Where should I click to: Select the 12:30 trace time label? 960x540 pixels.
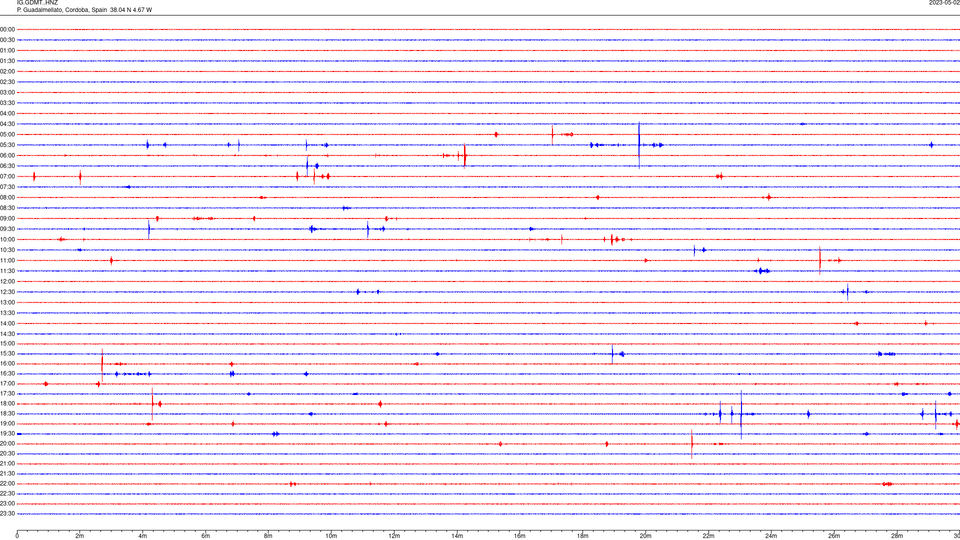click(x=7, y=292)
